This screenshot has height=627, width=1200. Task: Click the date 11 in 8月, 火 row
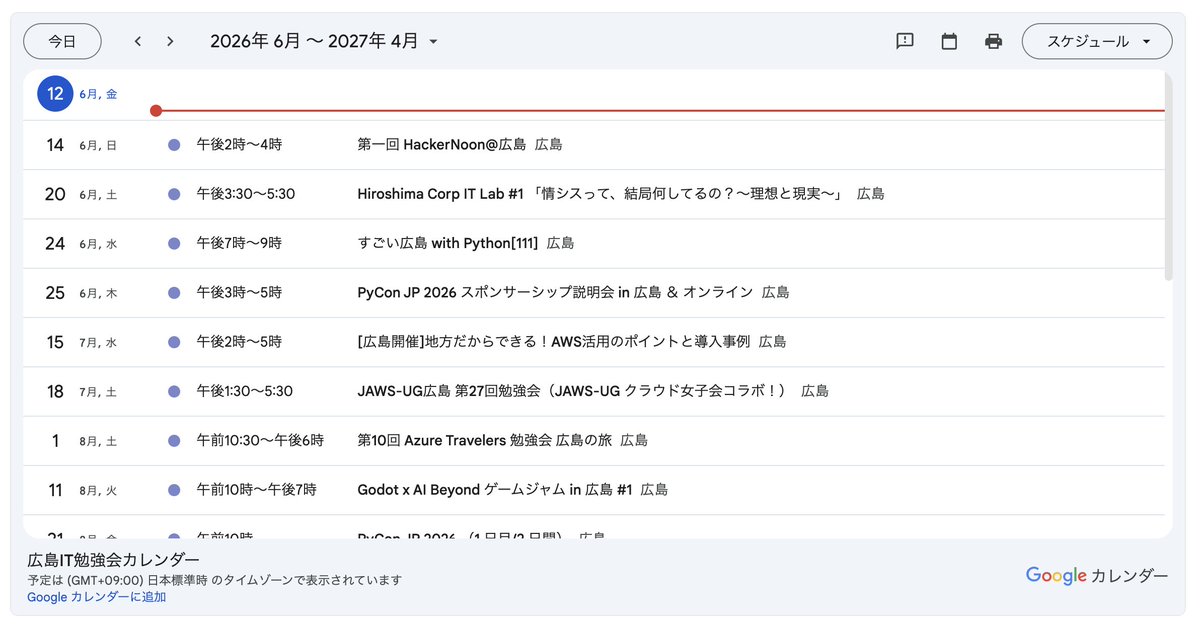[x=55, y=490]
